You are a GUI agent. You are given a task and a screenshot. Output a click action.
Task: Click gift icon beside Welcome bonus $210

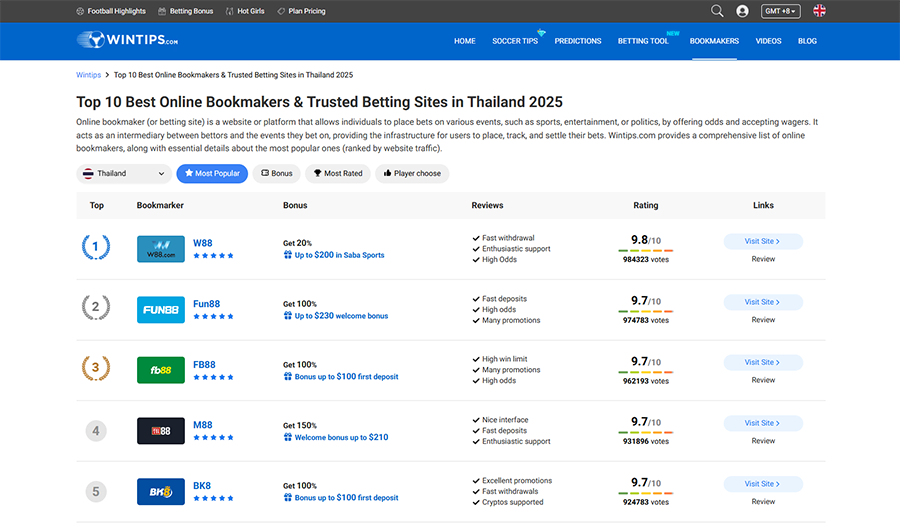288,437
